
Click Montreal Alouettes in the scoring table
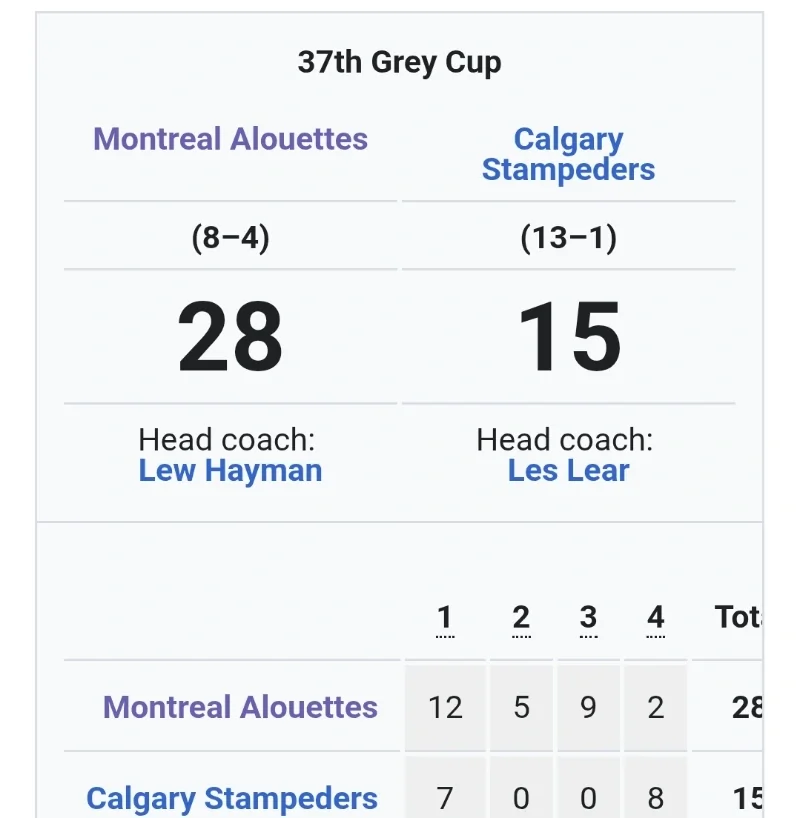click(240, 707)
